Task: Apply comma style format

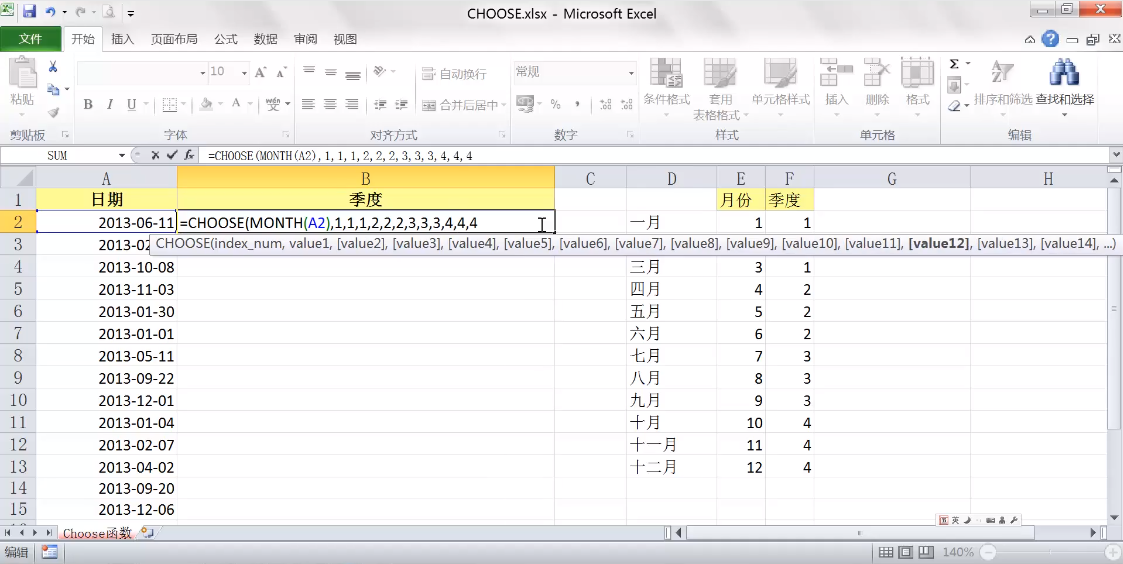Action: coord(577,105)
